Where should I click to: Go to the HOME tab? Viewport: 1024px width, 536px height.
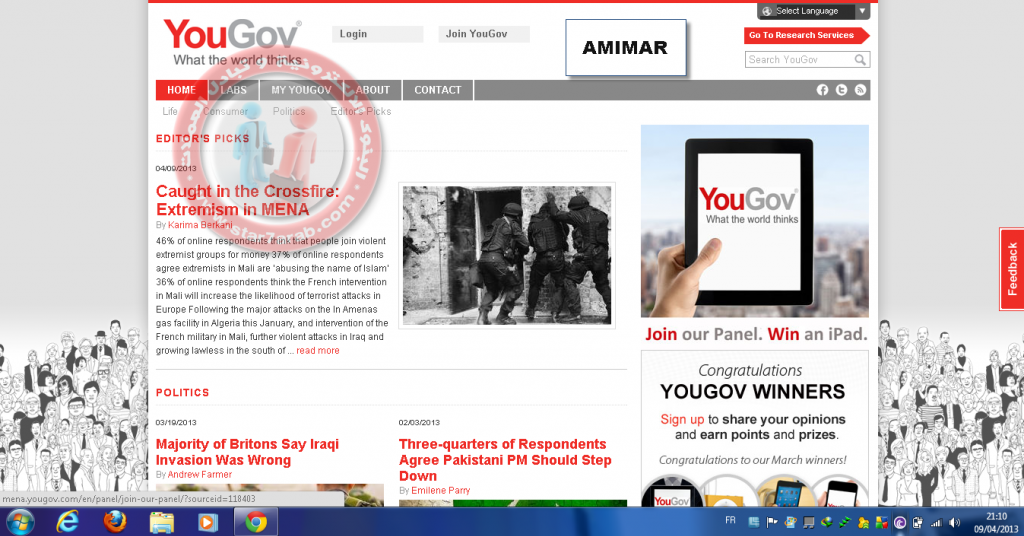pyautogui.click(x=181, y=90)
